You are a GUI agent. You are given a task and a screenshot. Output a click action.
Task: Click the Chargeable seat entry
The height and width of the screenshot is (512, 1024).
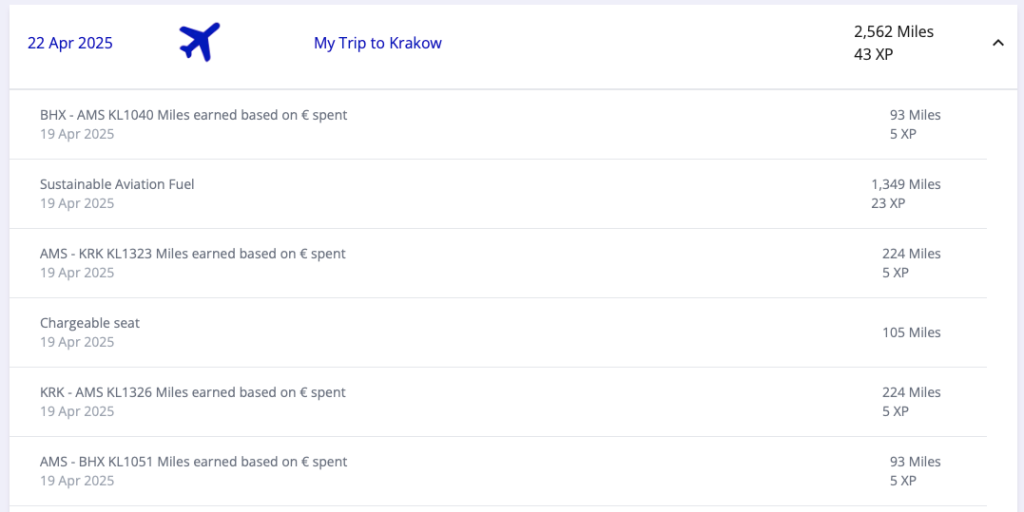tap(90, 323)
